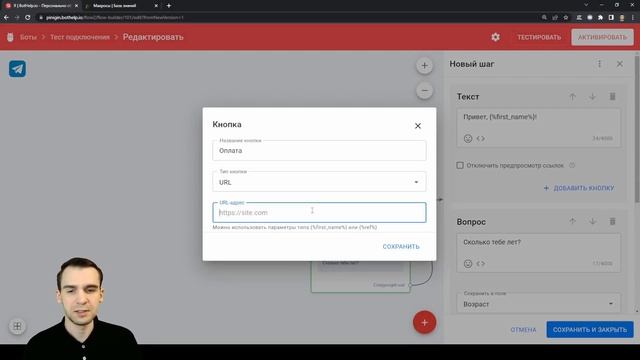The width and height of the screenshot is (640, 360).
Task: Toggle Отключить предпросмотр ссылок checkbox
Action: pos(460,165)
